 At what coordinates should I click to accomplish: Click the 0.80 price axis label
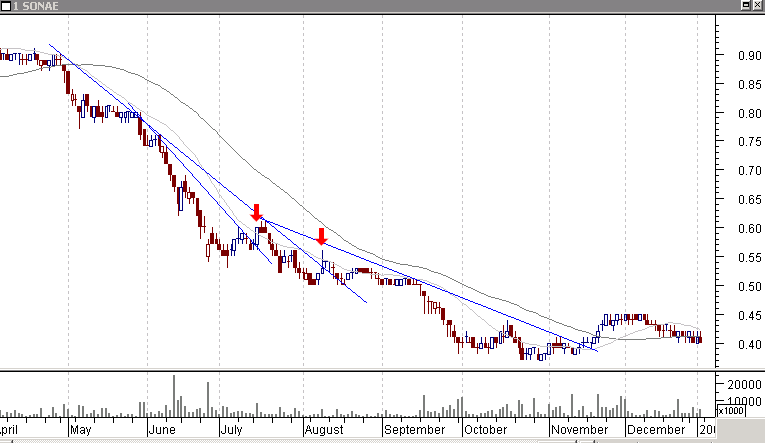pyautogui.click(x=749, y=114)
